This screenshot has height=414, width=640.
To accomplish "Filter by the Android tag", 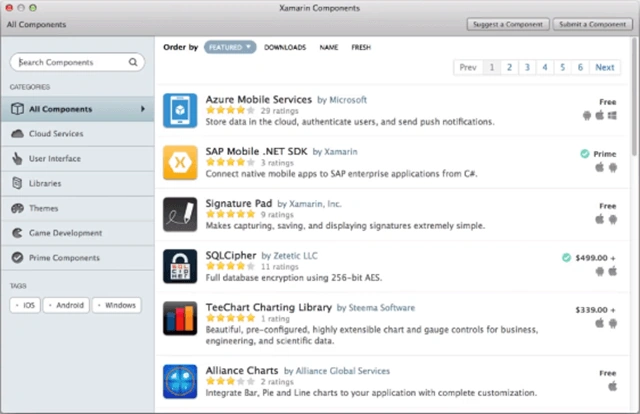I will coord(66,305).
